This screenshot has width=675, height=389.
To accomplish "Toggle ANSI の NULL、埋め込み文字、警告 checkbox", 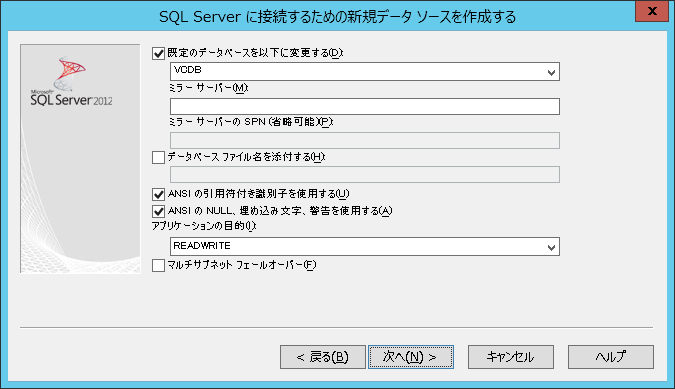I will [158, 211].
